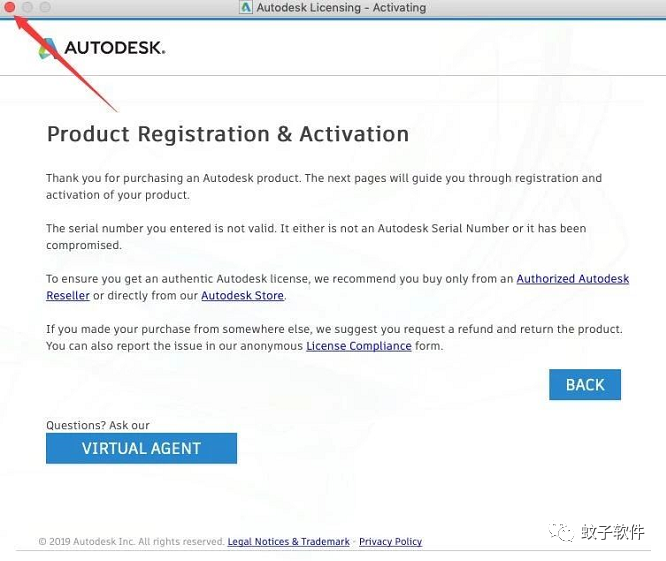Visit the Autodesk Store link
Viewport: 666px width, 561px height.
[x=242, y=296]
